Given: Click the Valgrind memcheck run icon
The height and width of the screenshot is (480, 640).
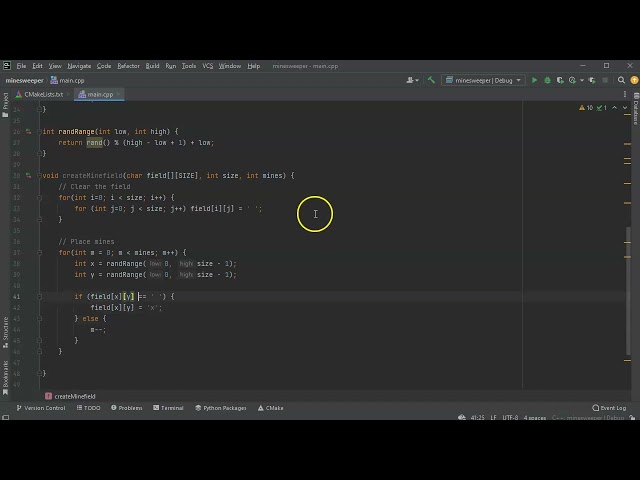Looking at the screenshot, I should [592, 80].
